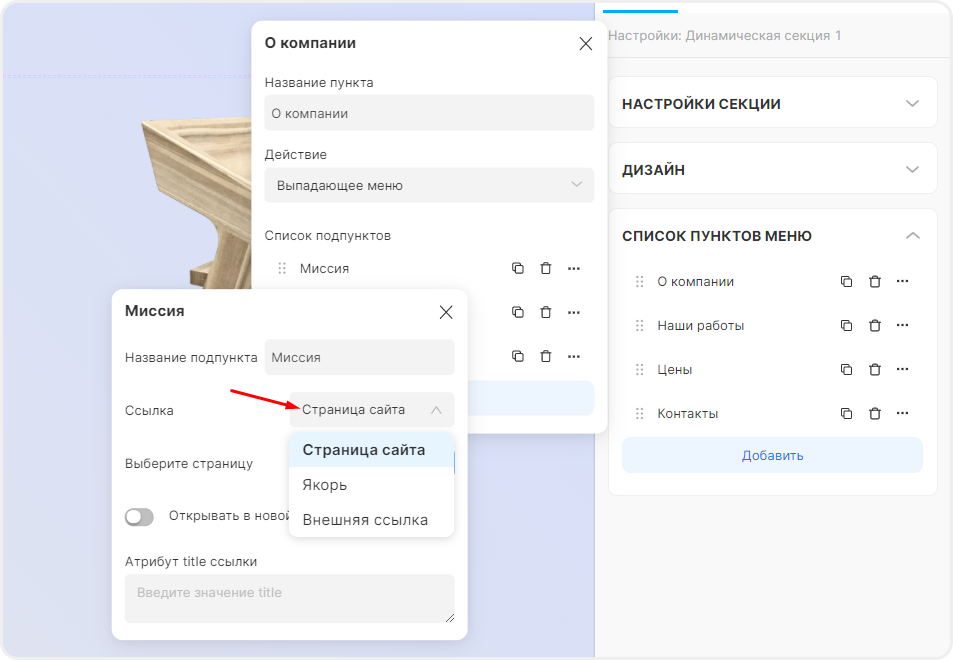
Task: Close the О компании dialog
Action: (x=585, y=44)
